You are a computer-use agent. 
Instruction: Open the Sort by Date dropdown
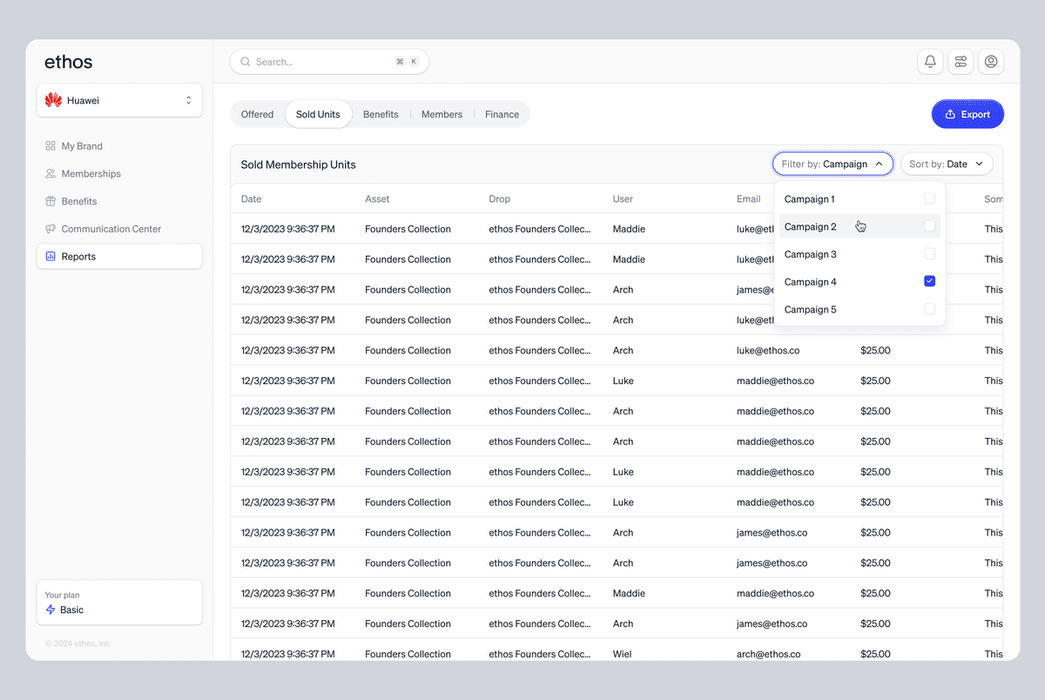[946, 164]
